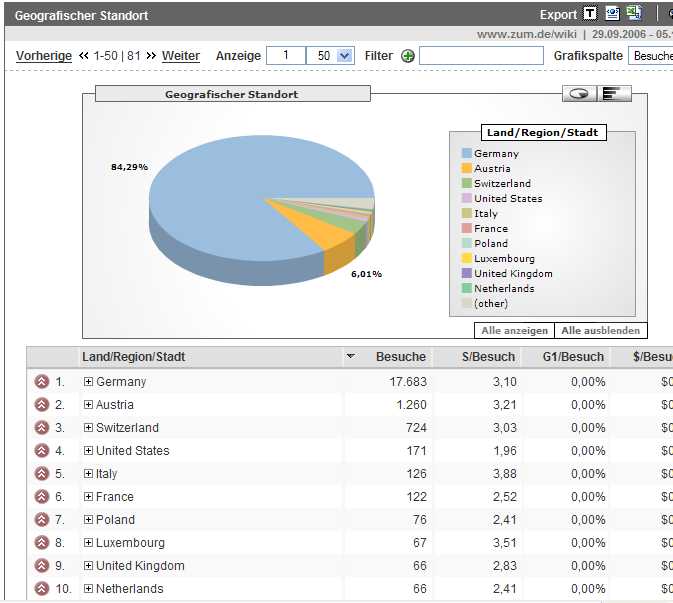Click the Austria orange legend swatch
The width and height of the screenshot is (673, 603).
(466, 169)
